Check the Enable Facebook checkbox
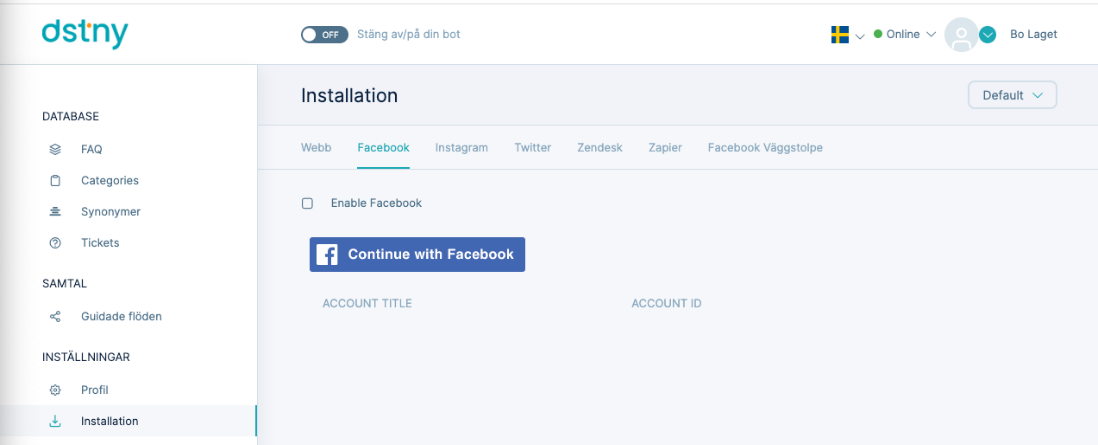1098x445 pixels. point(307,203)
